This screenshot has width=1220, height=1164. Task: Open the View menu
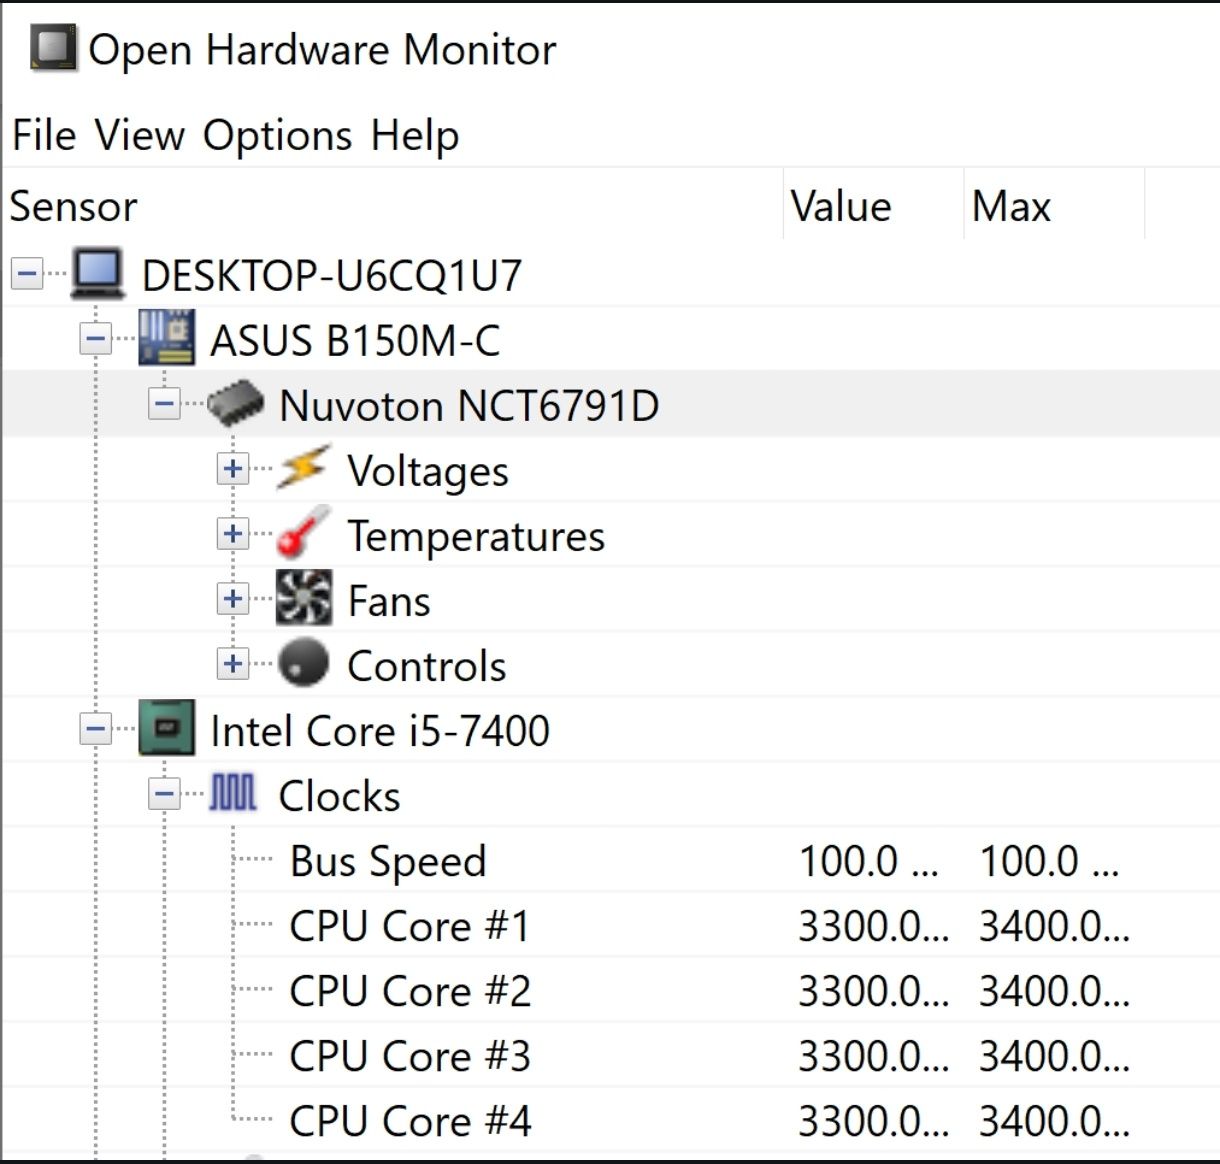(x=140, y=135)
